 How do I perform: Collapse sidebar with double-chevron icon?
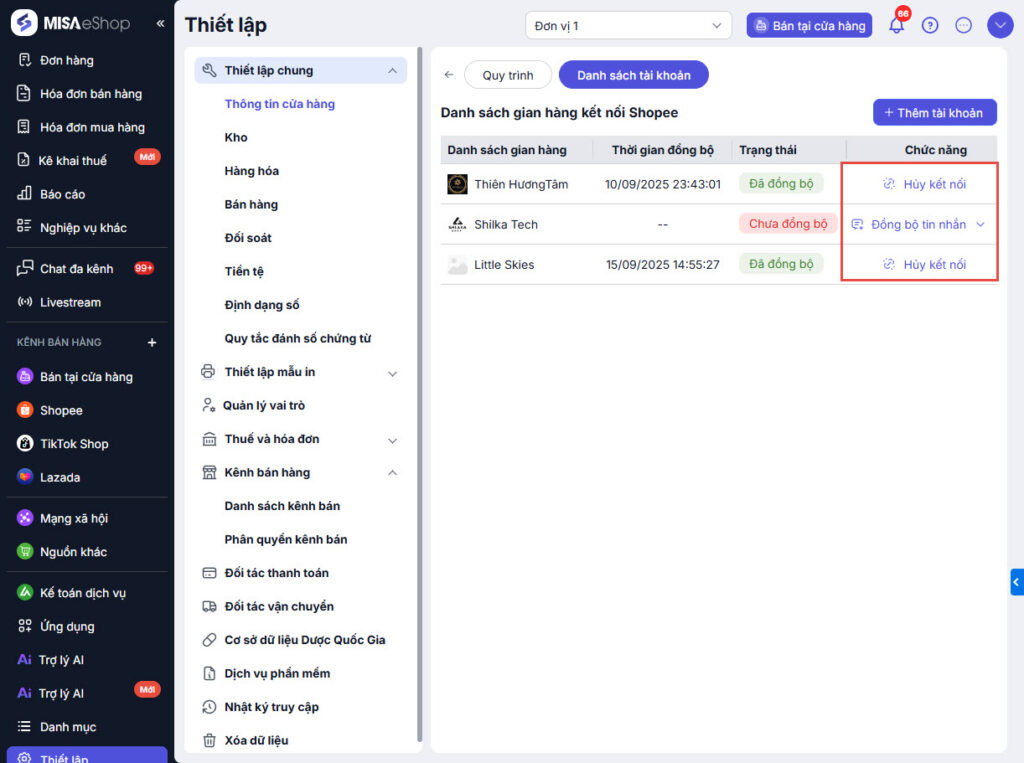pos(161,23)
